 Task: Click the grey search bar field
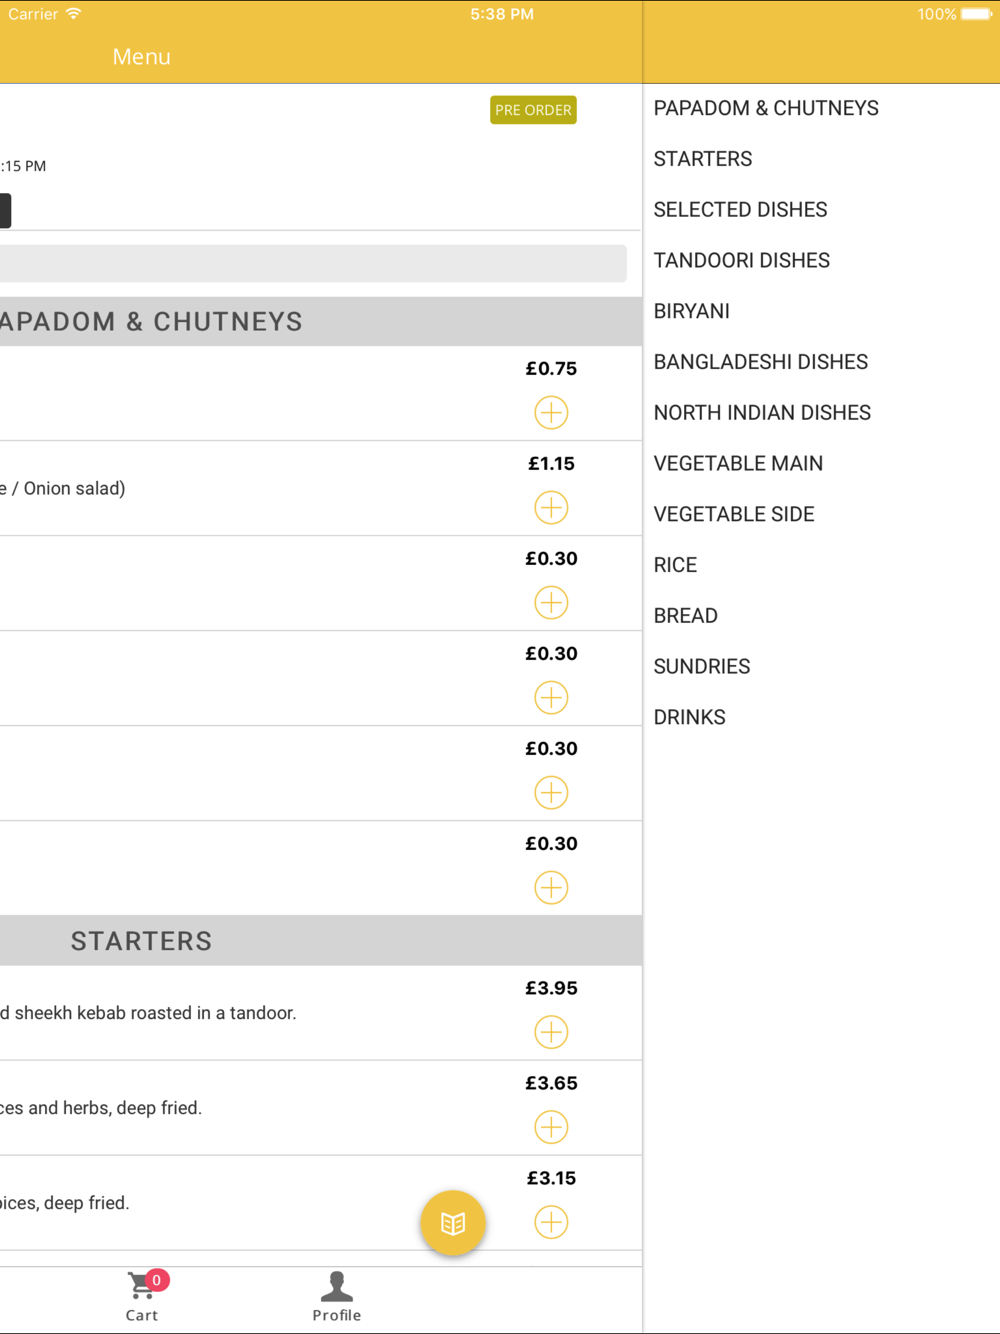pyautogui.click(x=313, y=263)
